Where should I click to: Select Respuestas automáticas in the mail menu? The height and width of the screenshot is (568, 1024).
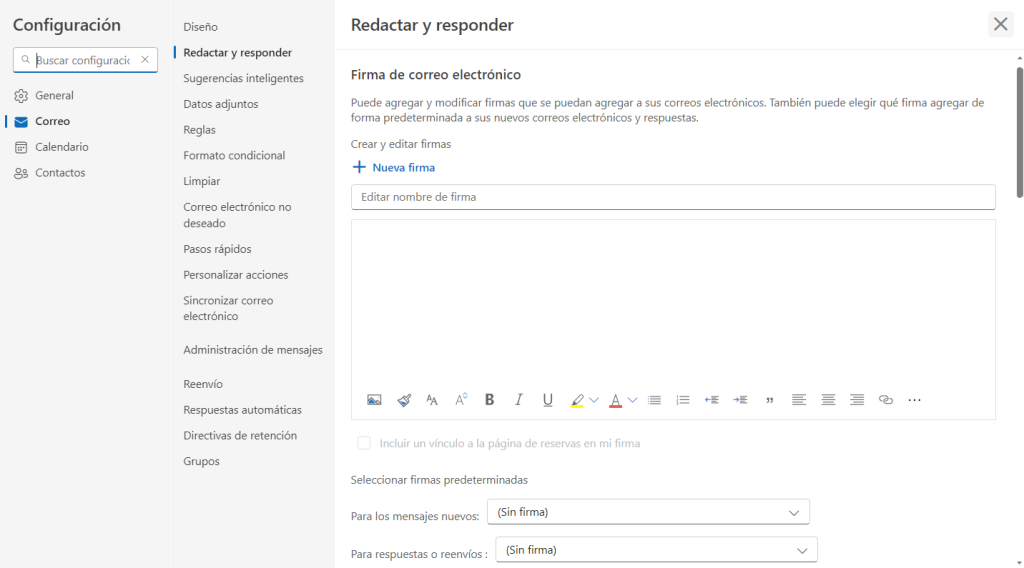(242, 410)
